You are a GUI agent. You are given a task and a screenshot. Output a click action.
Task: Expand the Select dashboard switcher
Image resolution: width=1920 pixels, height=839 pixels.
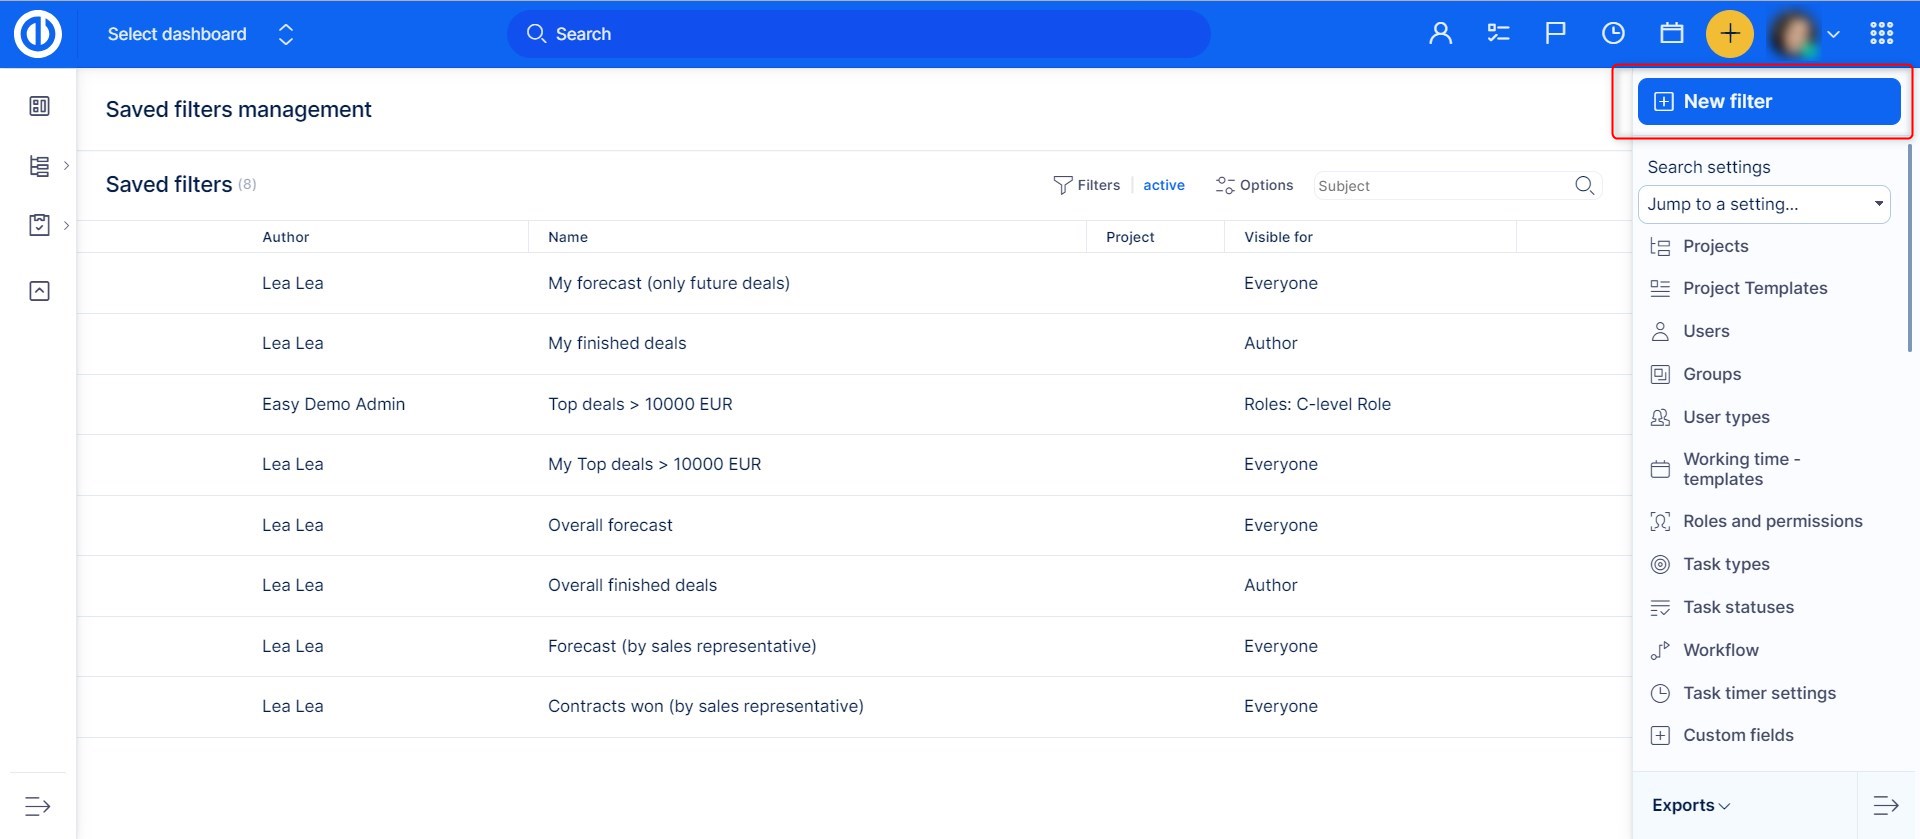tap(286, 35)
